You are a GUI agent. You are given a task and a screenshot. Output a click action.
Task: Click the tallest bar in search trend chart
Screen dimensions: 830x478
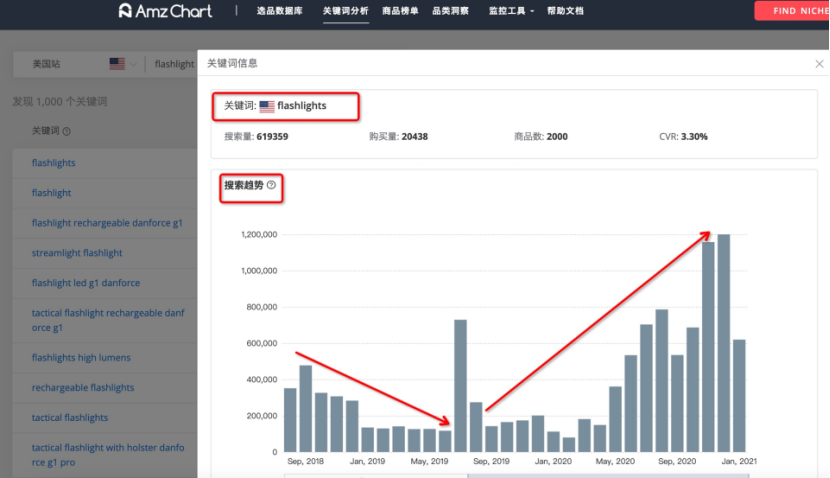pos(724,342)
